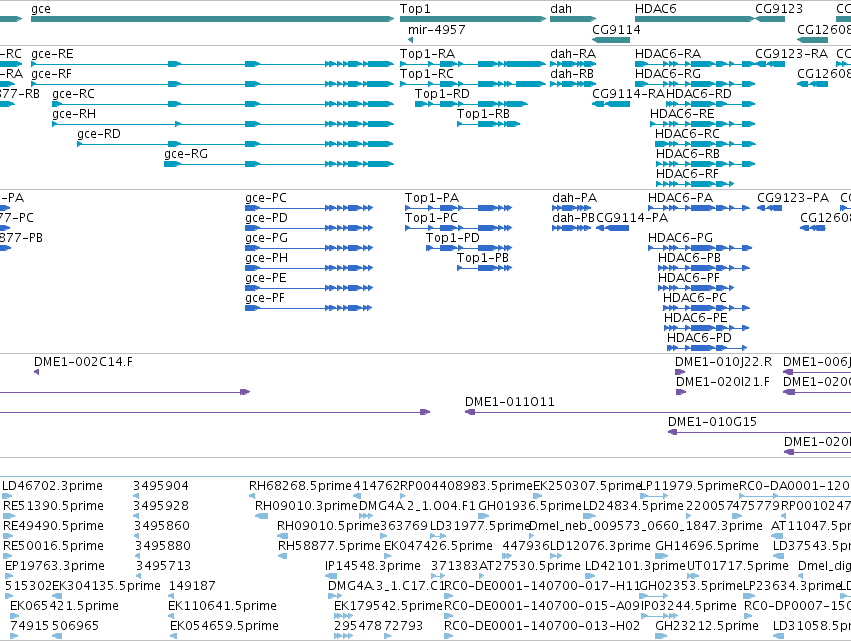Image resolution: width=851 pixels, height=641 pixels.
Task: Click protein label HDAC6-PA
Action: pos(680,198)
